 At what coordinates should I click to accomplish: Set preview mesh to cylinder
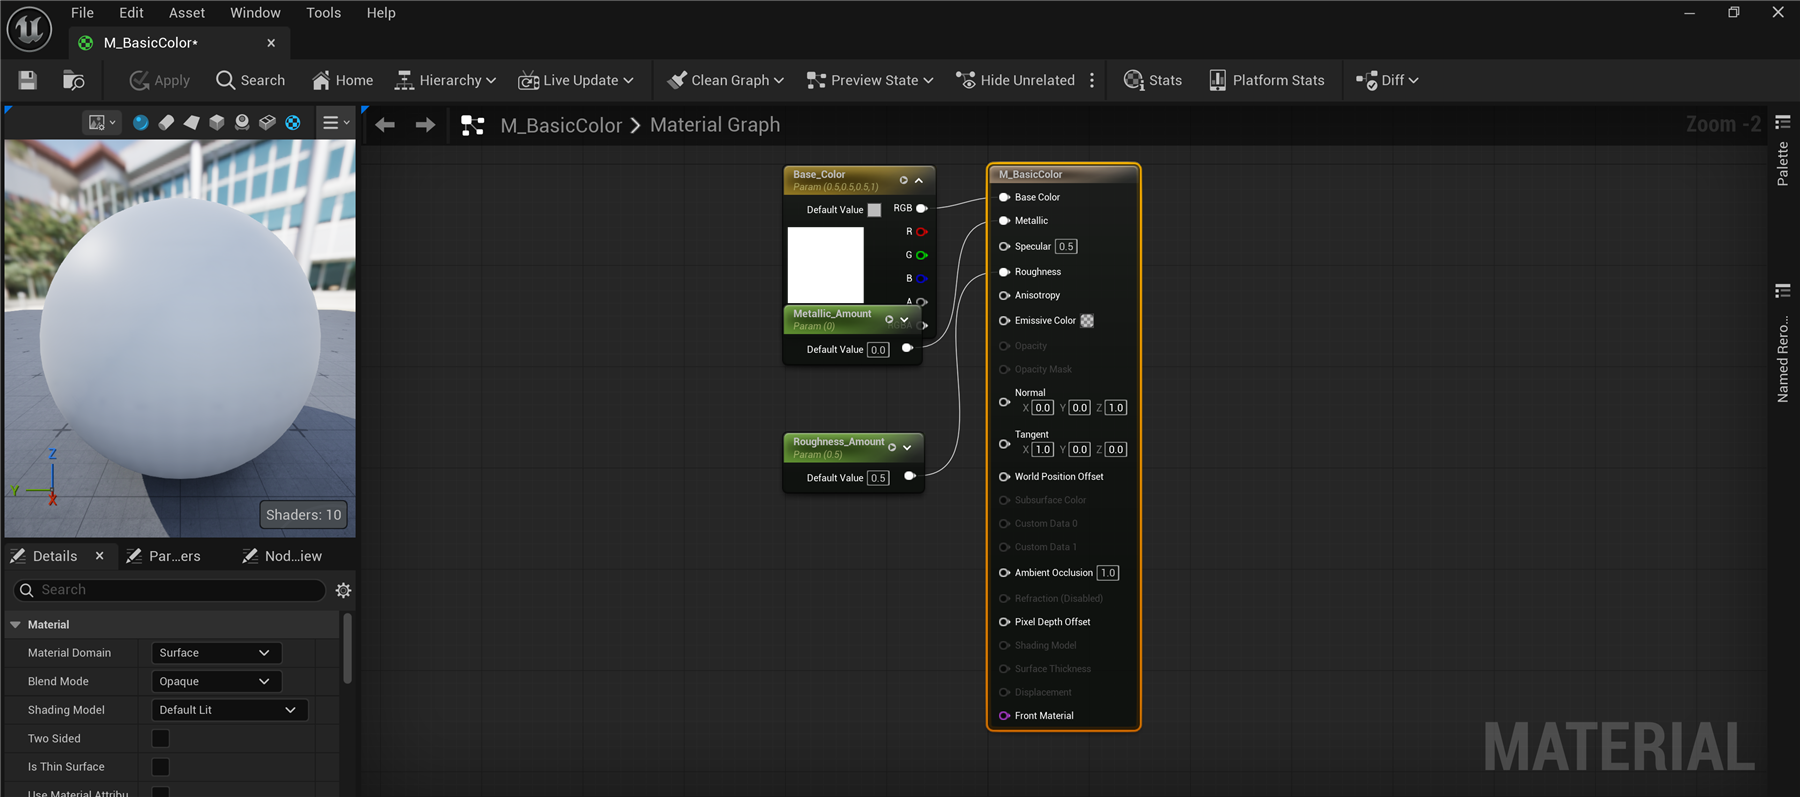tap(166, 122)
